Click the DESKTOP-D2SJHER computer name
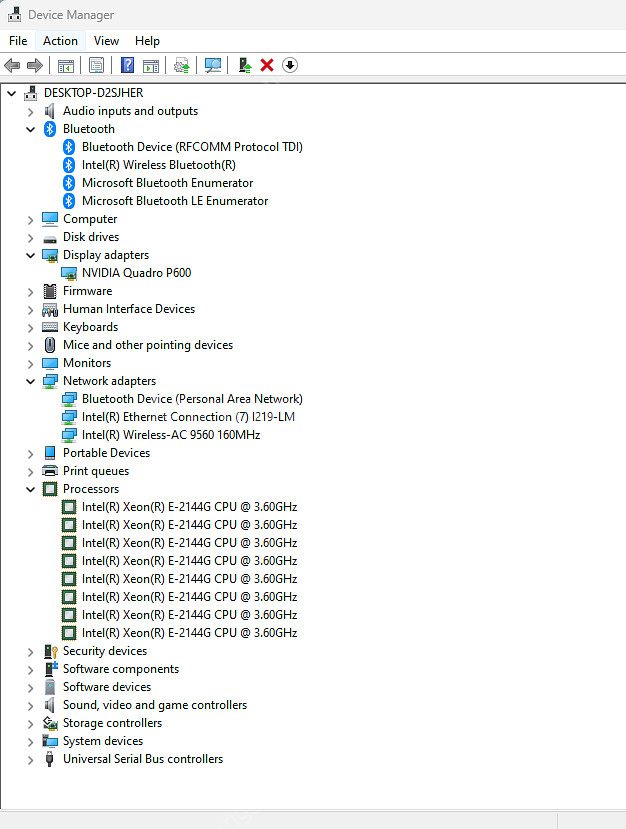 click(x=94, y=93)
